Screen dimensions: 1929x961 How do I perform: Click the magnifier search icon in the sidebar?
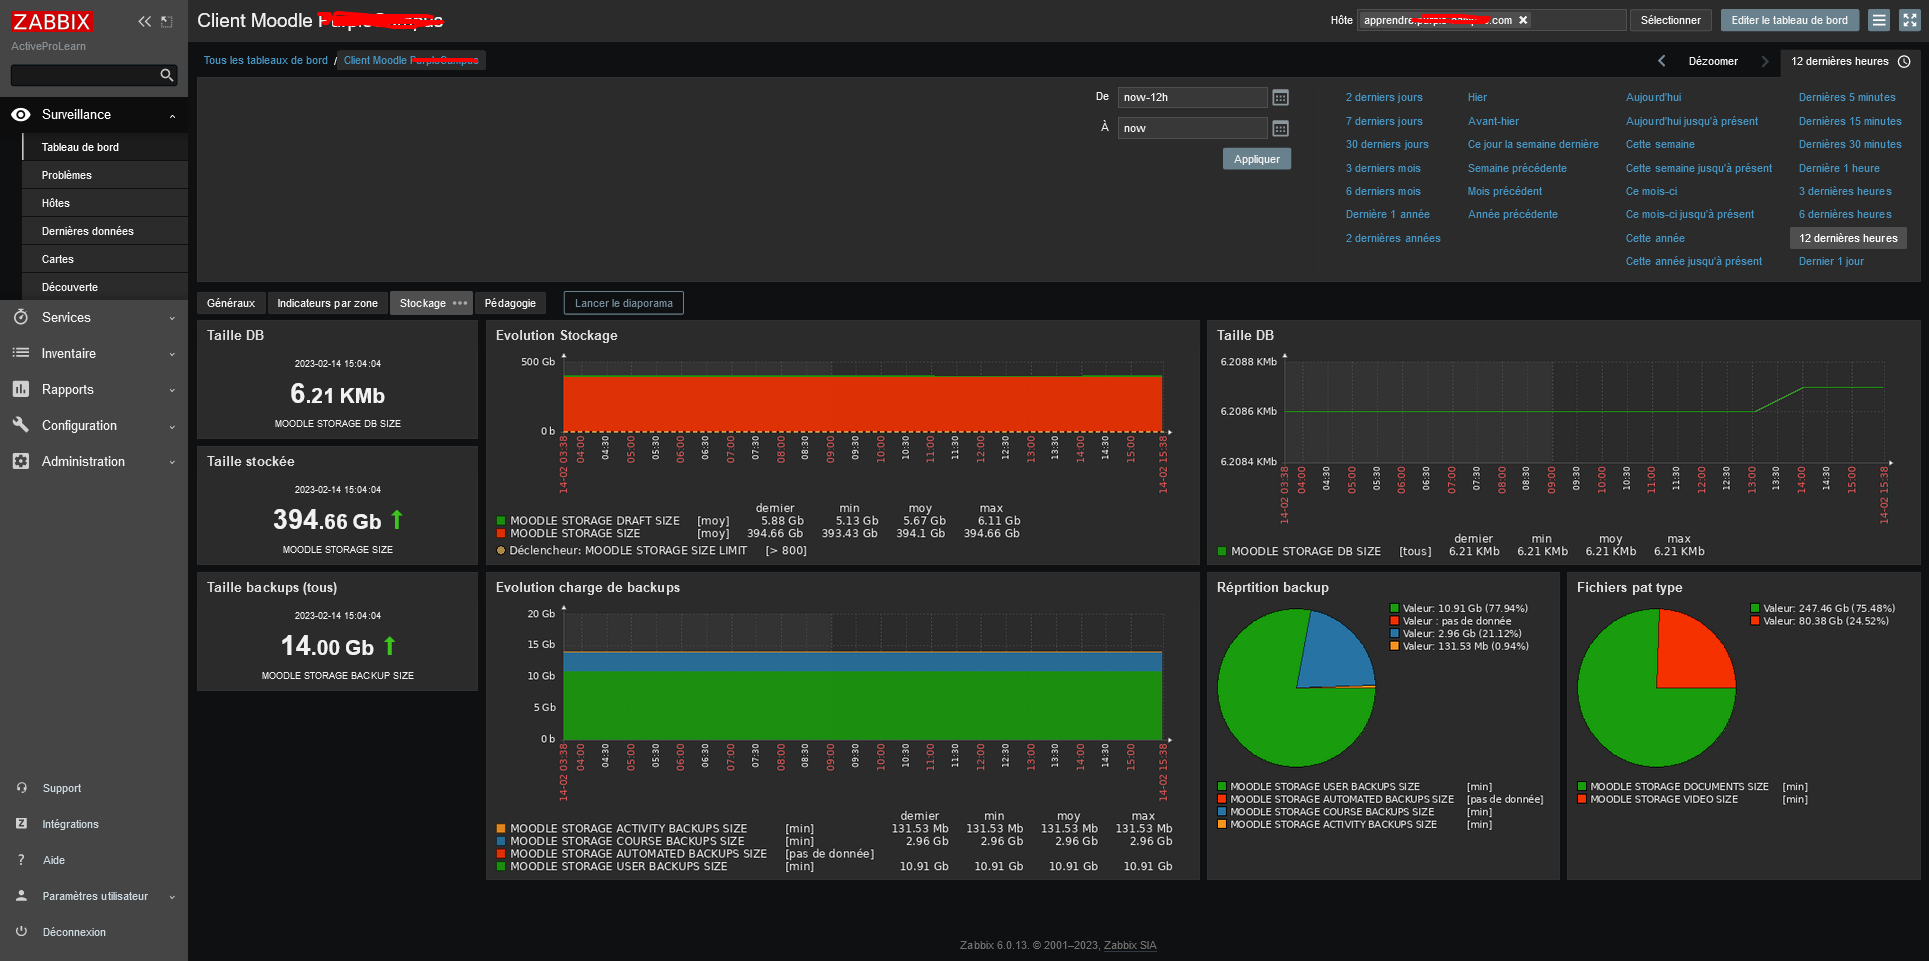(167, 75)
